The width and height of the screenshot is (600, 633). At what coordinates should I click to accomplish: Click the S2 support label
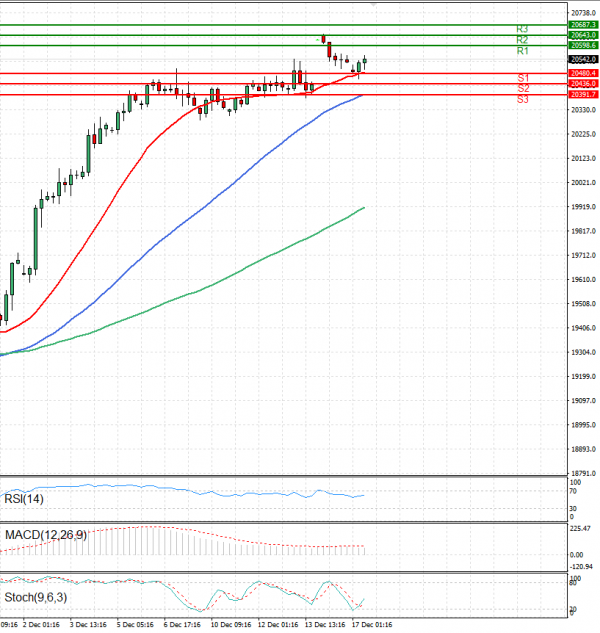[523, 88]
